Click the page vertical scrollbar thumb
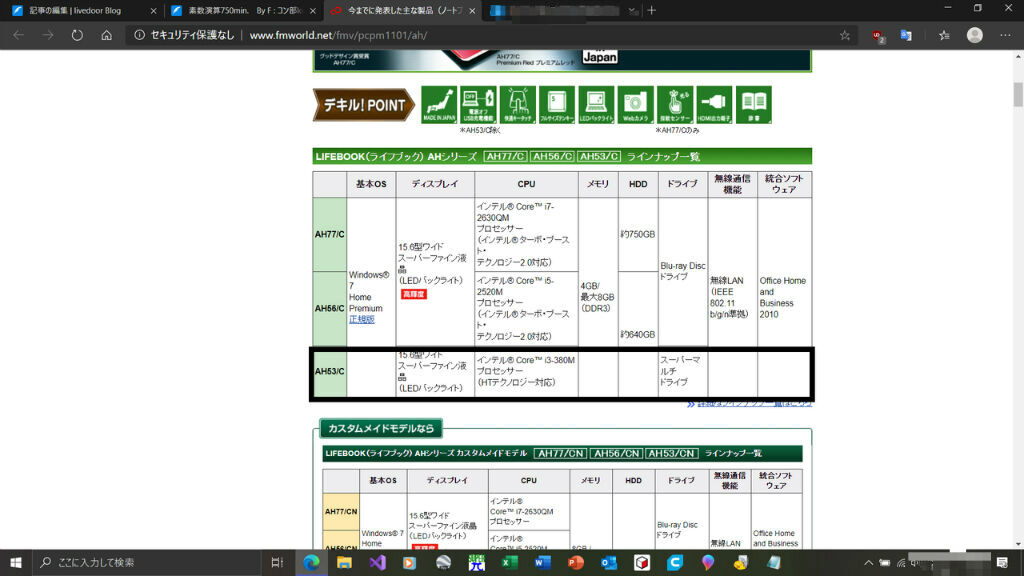Screen dimensions: 1024x576 pyautogui.click(x=1017, y=95)
